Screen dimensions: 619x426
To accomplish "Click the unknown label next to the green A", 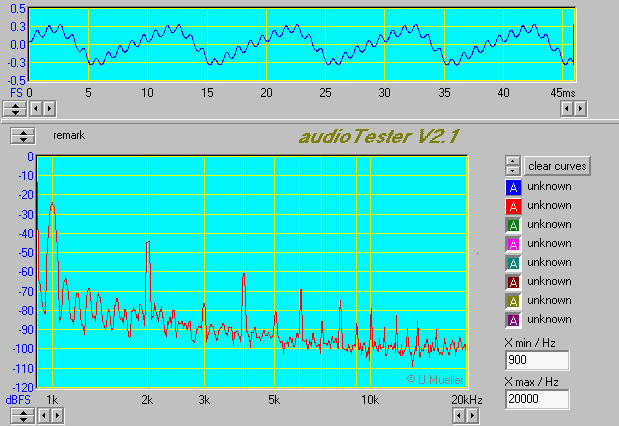I will tap(550, 224).
